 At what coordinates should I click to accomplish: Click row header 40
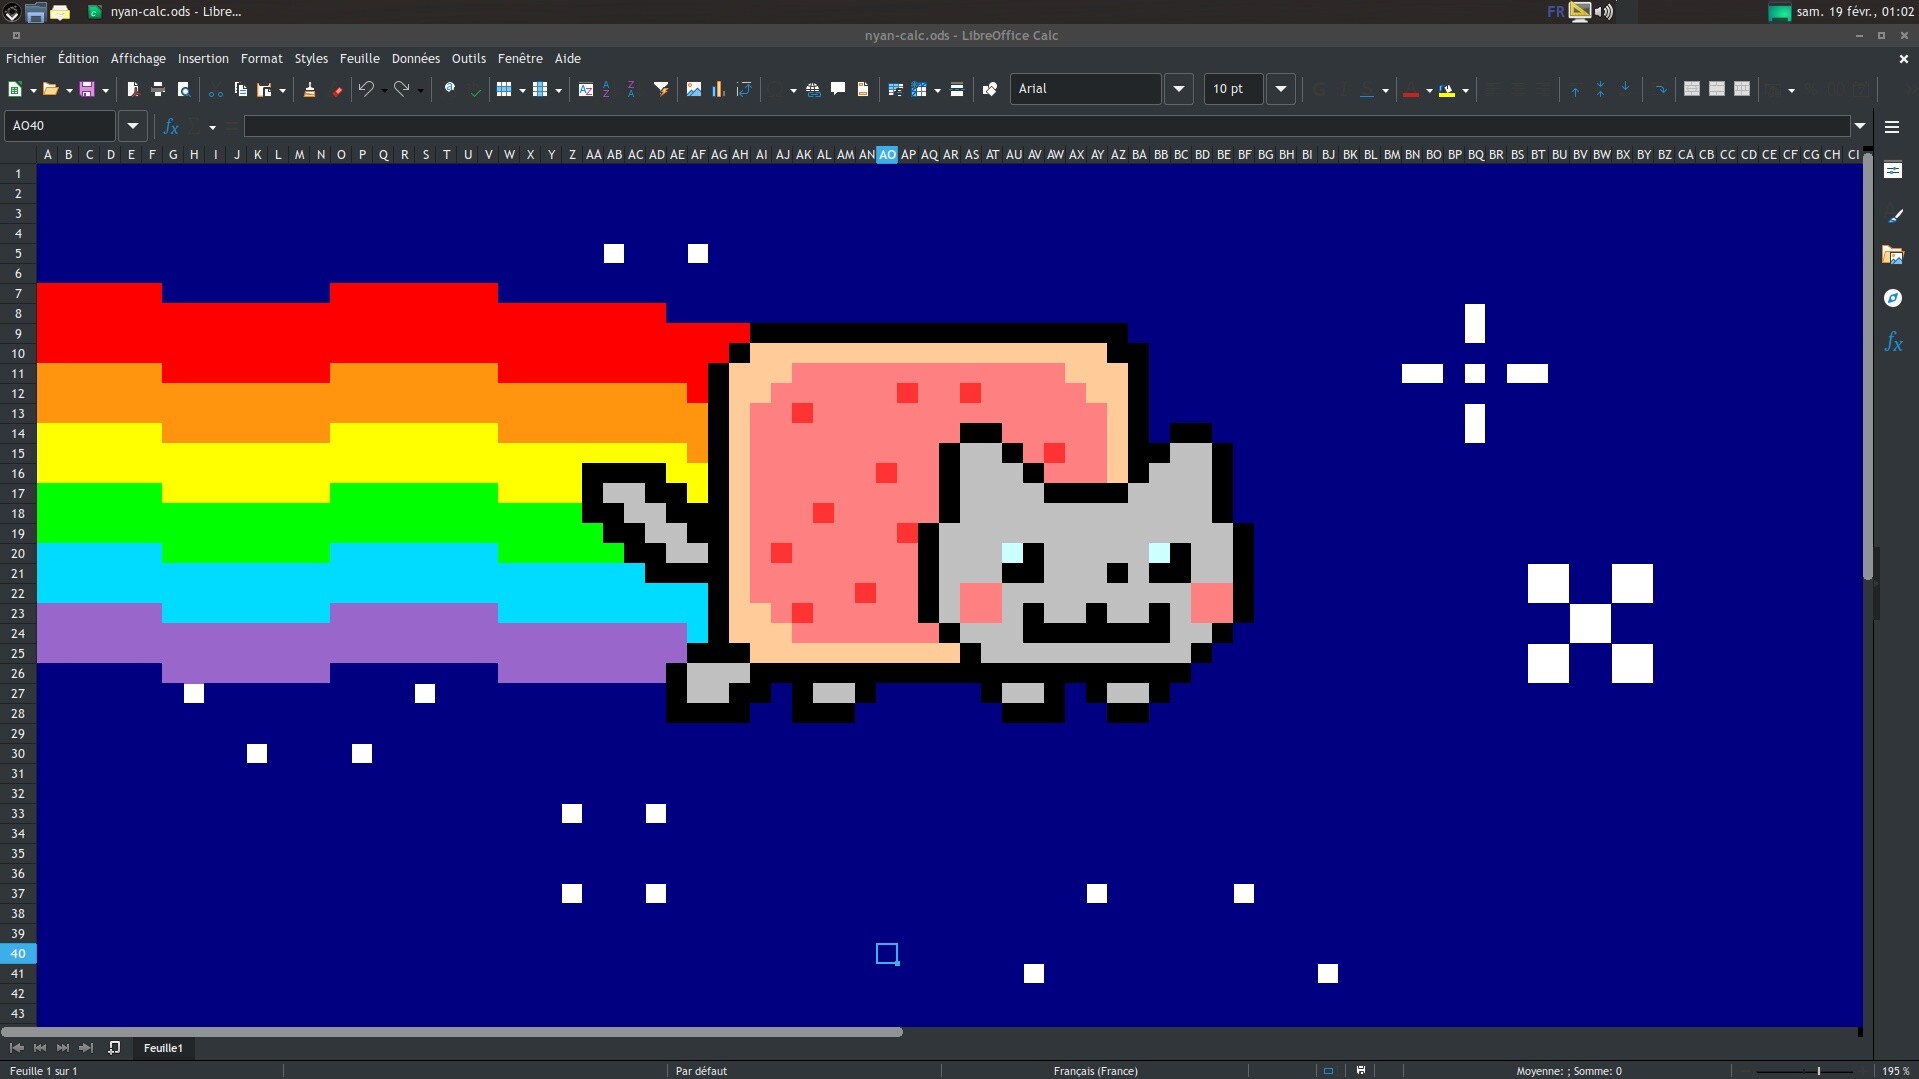(18, 954)
